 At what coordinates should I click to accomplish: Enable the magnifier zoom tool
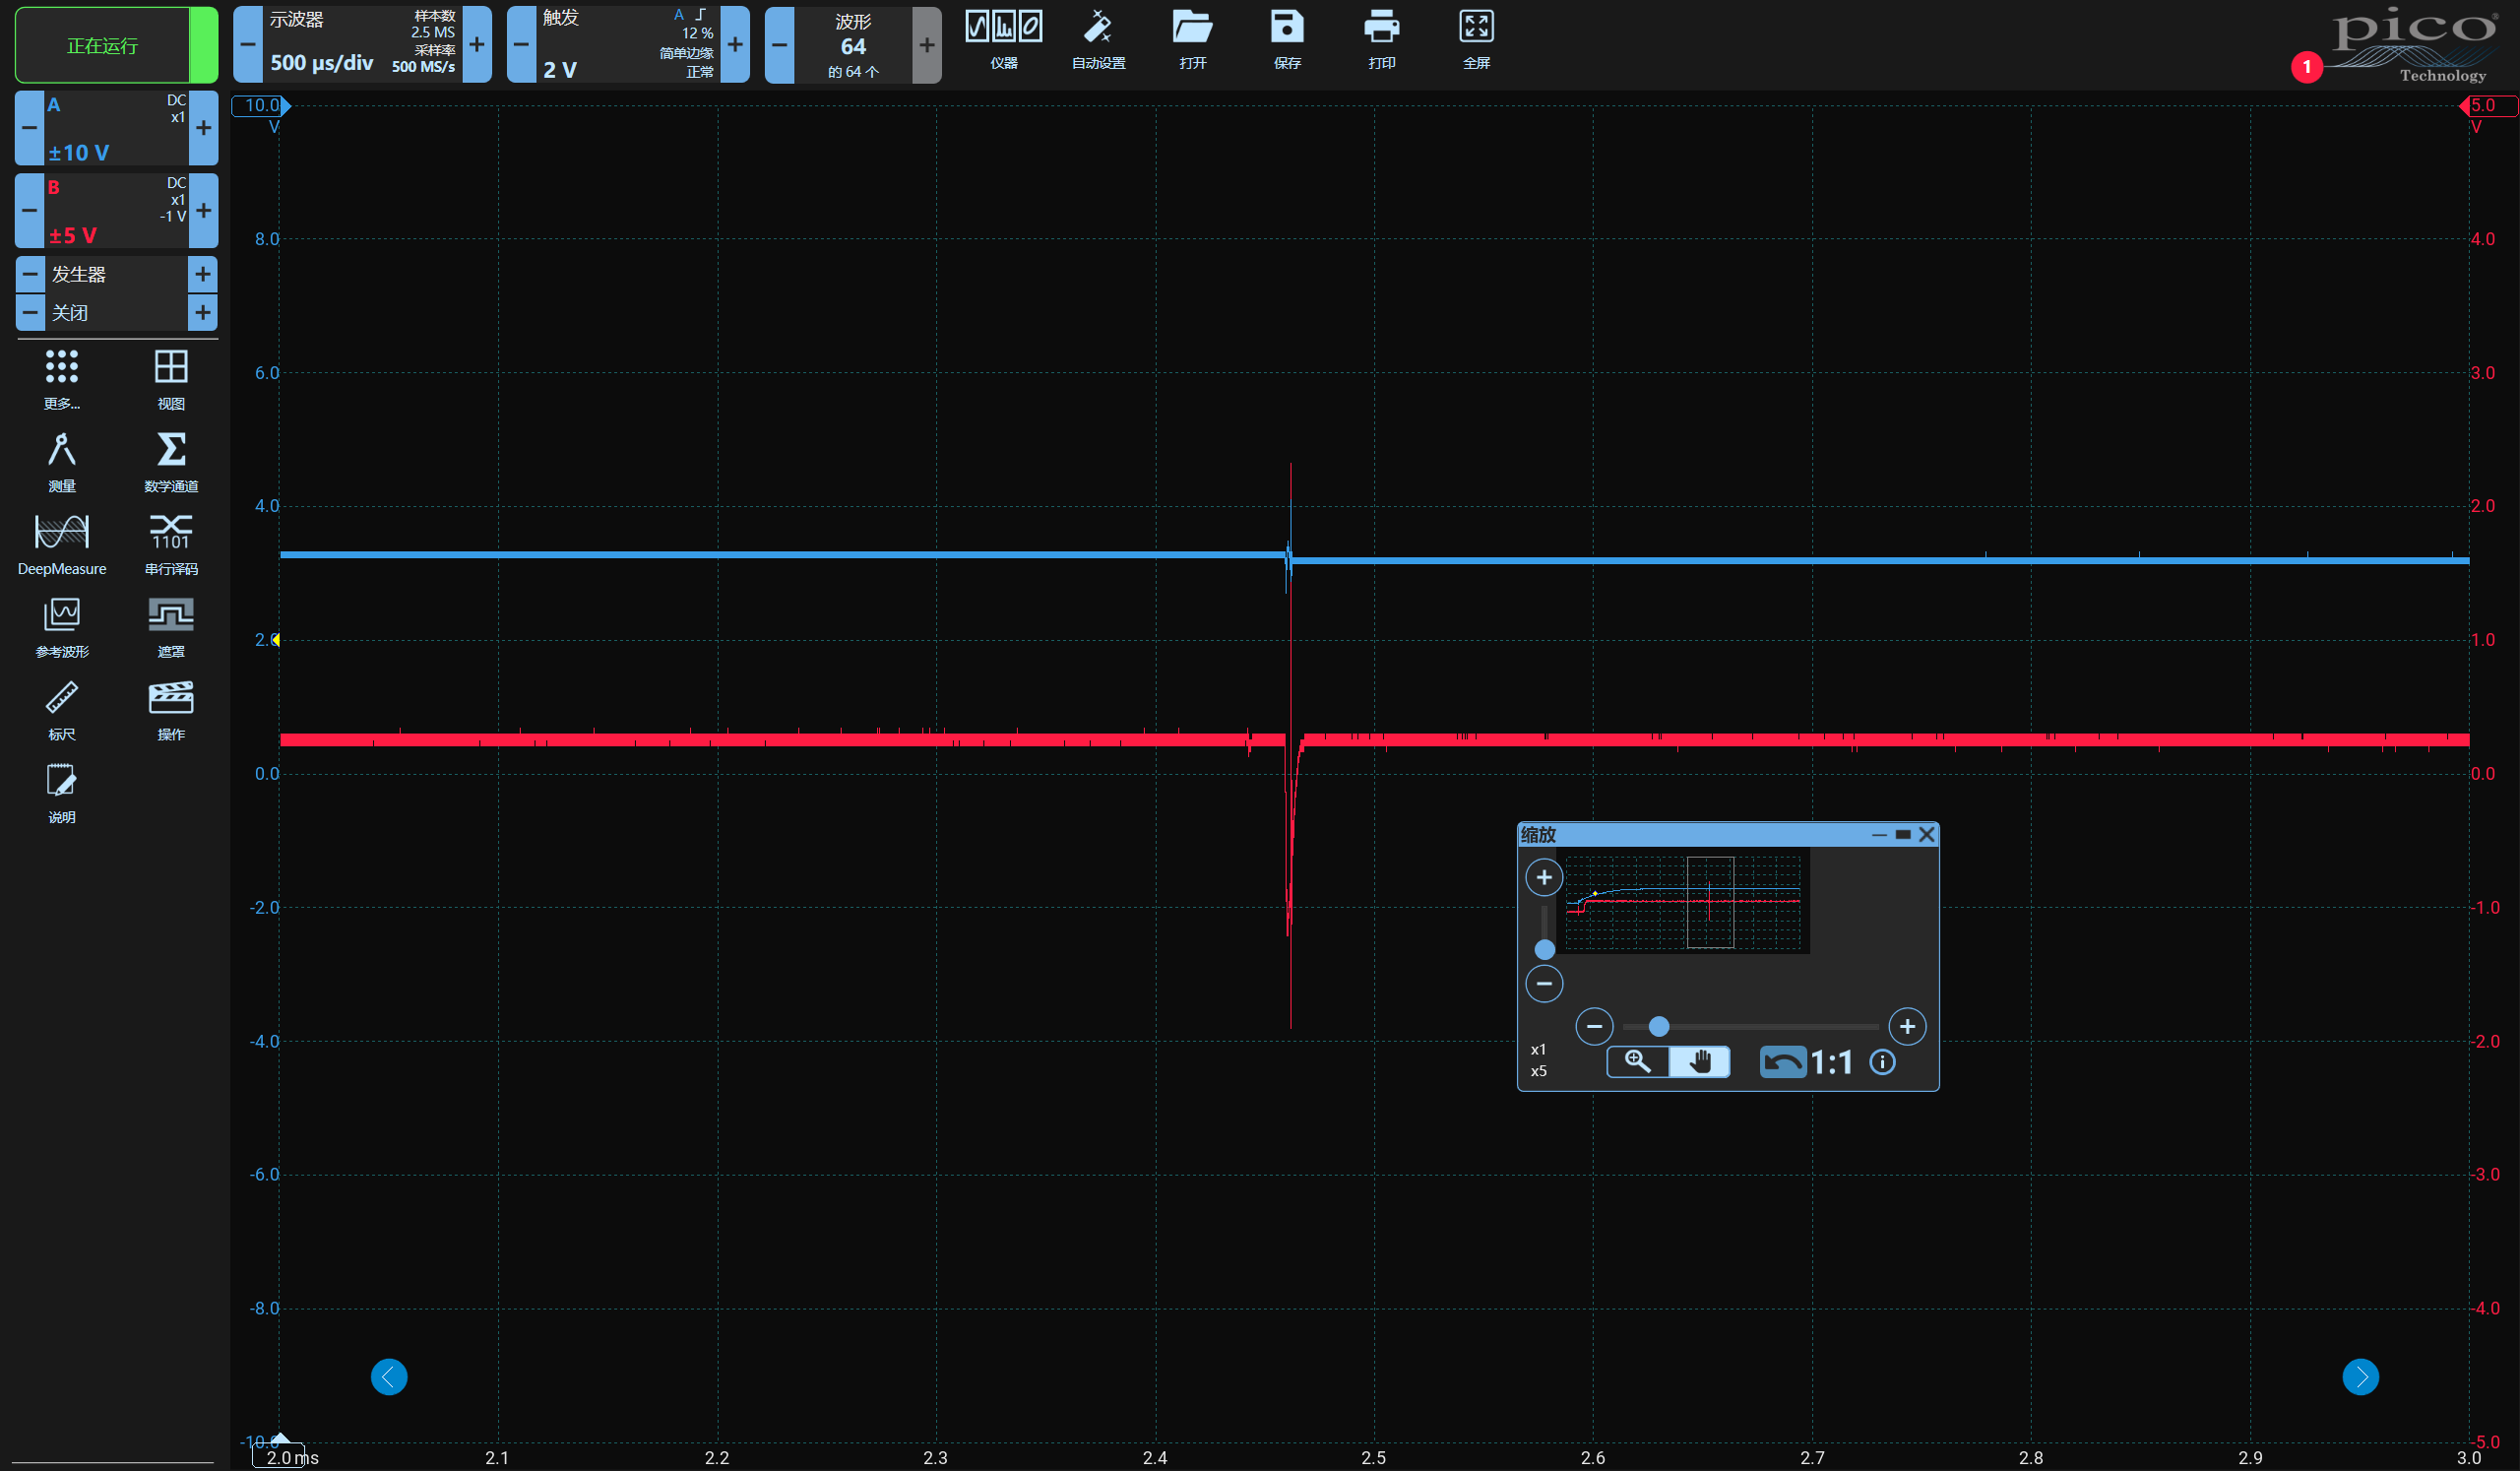pyautogui.click(x=1637, y=1062)
